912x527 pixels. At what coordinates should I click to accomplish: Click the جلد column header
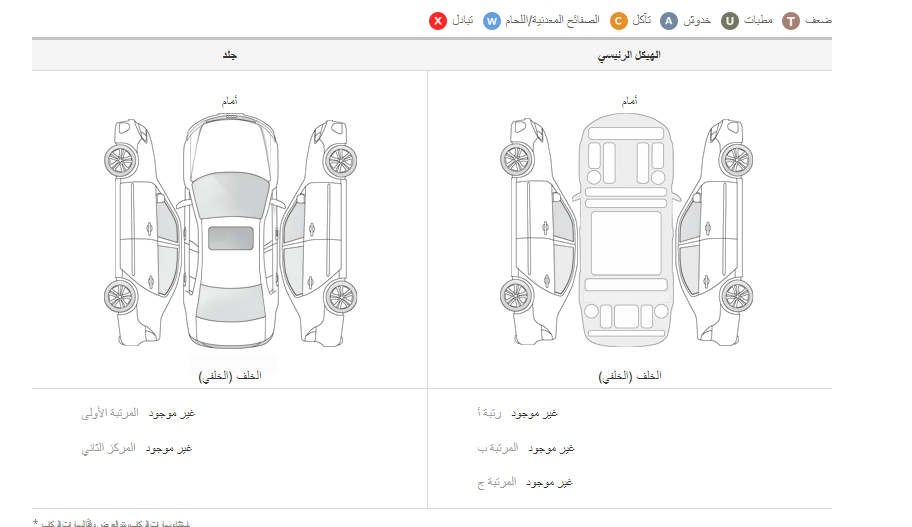229,56
